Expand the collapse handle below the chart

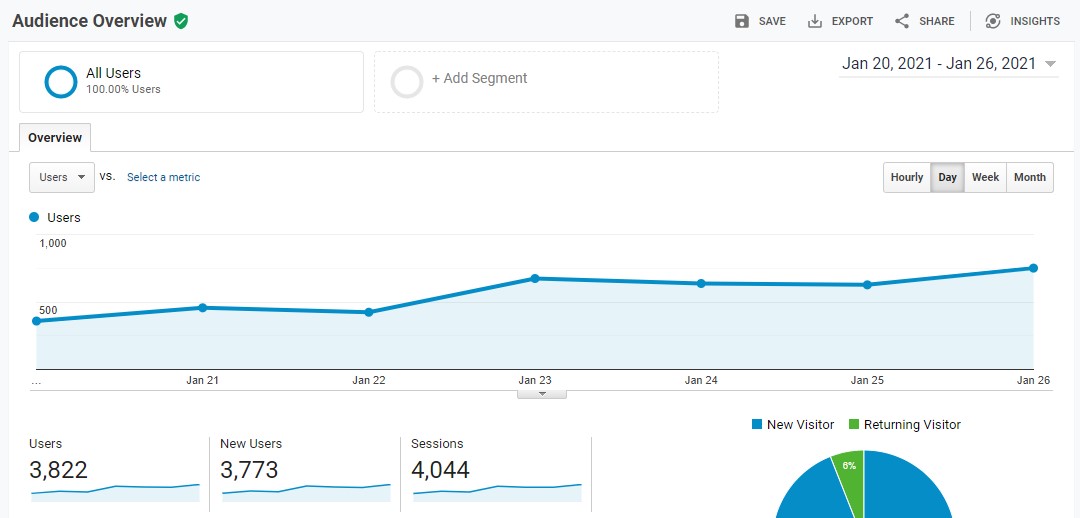(x=542, y=394)
